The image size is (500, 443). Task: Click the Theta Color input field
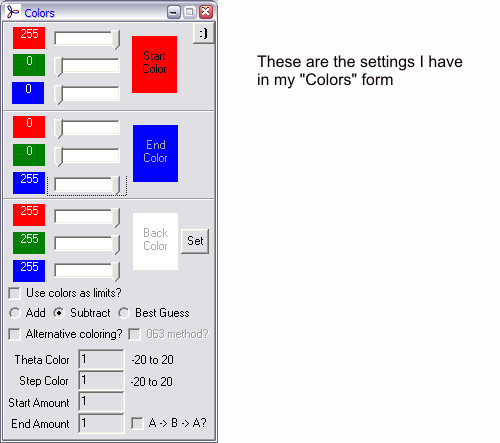[x=101, y=359]
